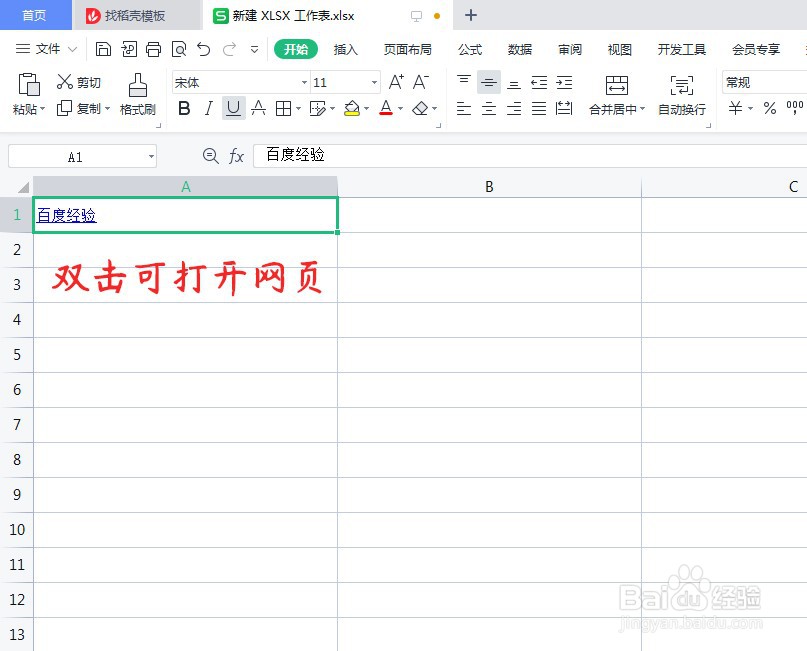Switch to View (视图) tab
The image size is (807, 651).
tap(620, 49)
